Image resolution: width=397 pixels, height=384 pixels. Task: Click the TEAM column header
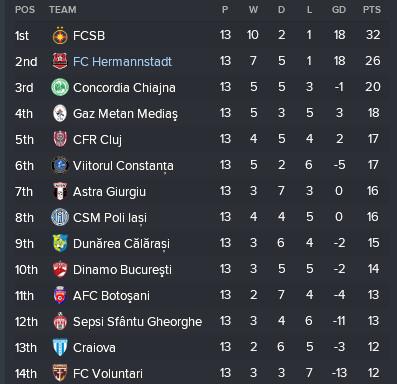[x=63, y=10]
